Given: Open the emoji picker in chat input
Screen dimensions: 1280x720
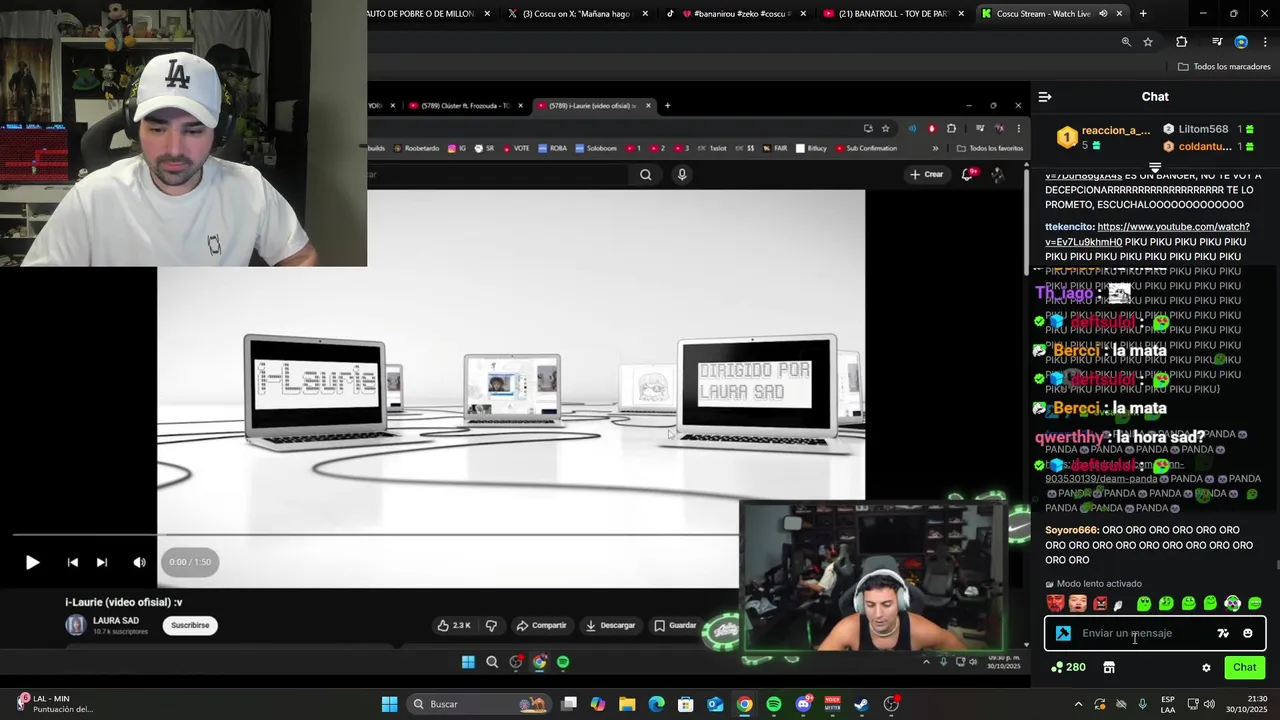Looking at the screenshot, I should [1247, 633].
